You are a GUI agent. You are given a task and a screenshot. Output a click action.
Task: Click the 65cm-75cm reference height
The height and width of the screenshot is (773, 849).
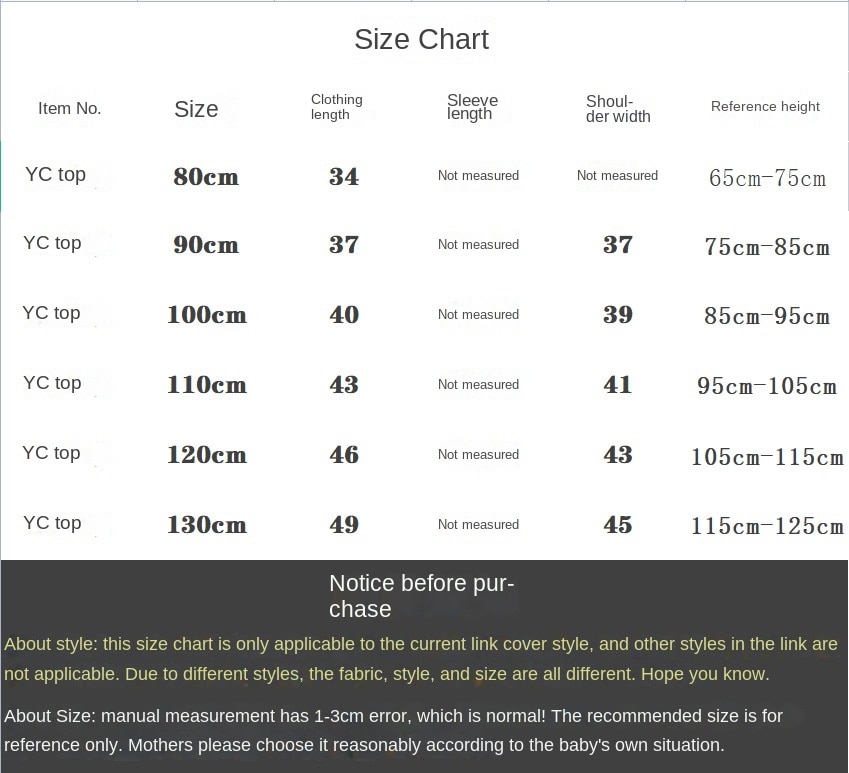point(767,178)
